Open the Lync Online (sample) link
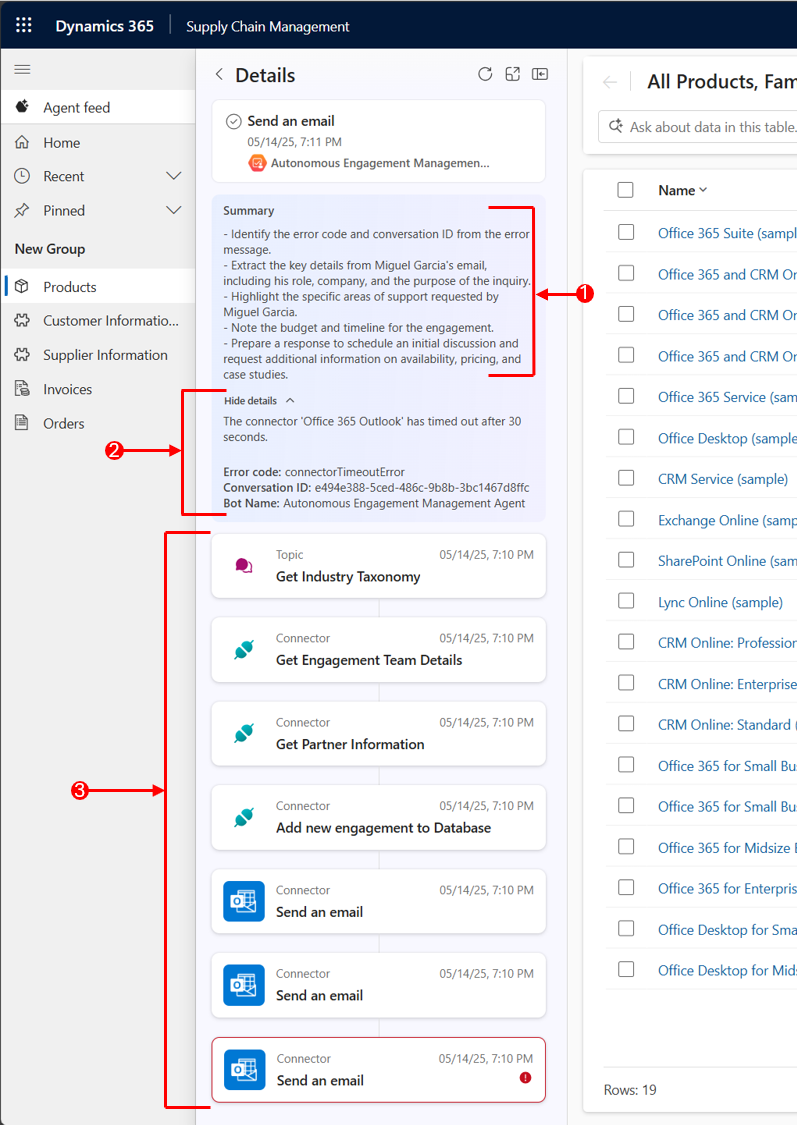The width and height of the screenshot is (797, 1125). (x=720, y=602)
